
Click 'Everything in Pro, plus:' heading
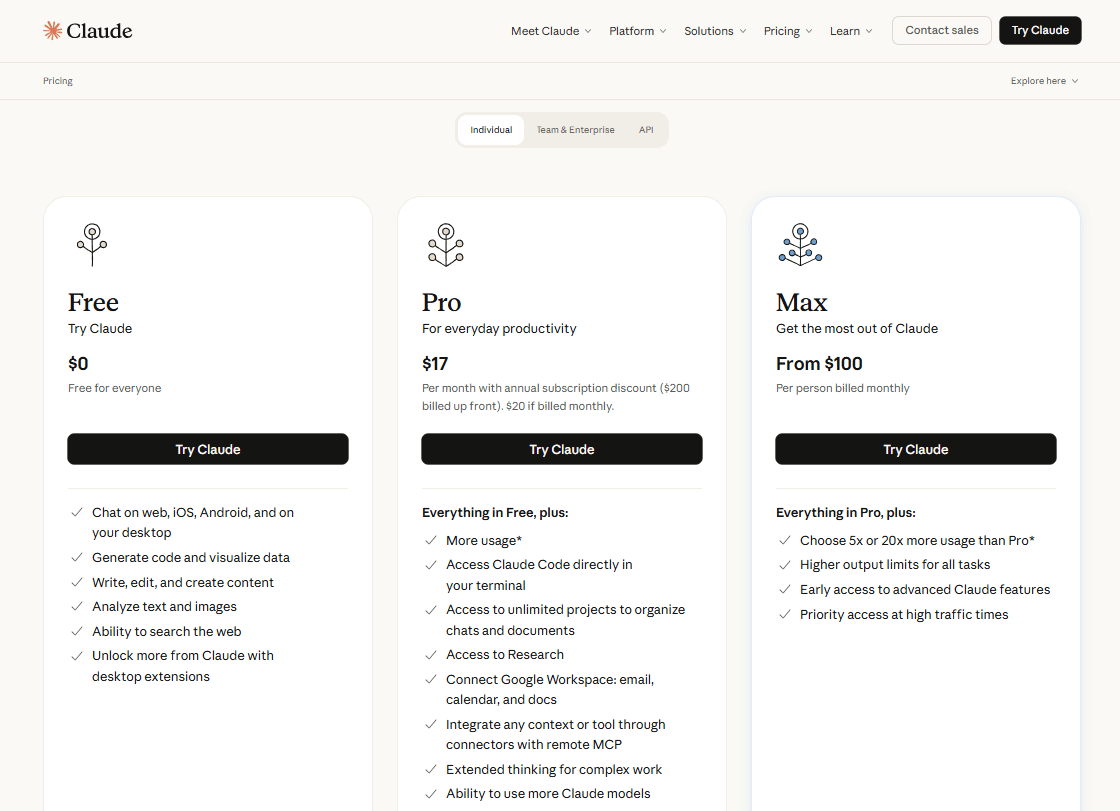(x=846, y=512)
